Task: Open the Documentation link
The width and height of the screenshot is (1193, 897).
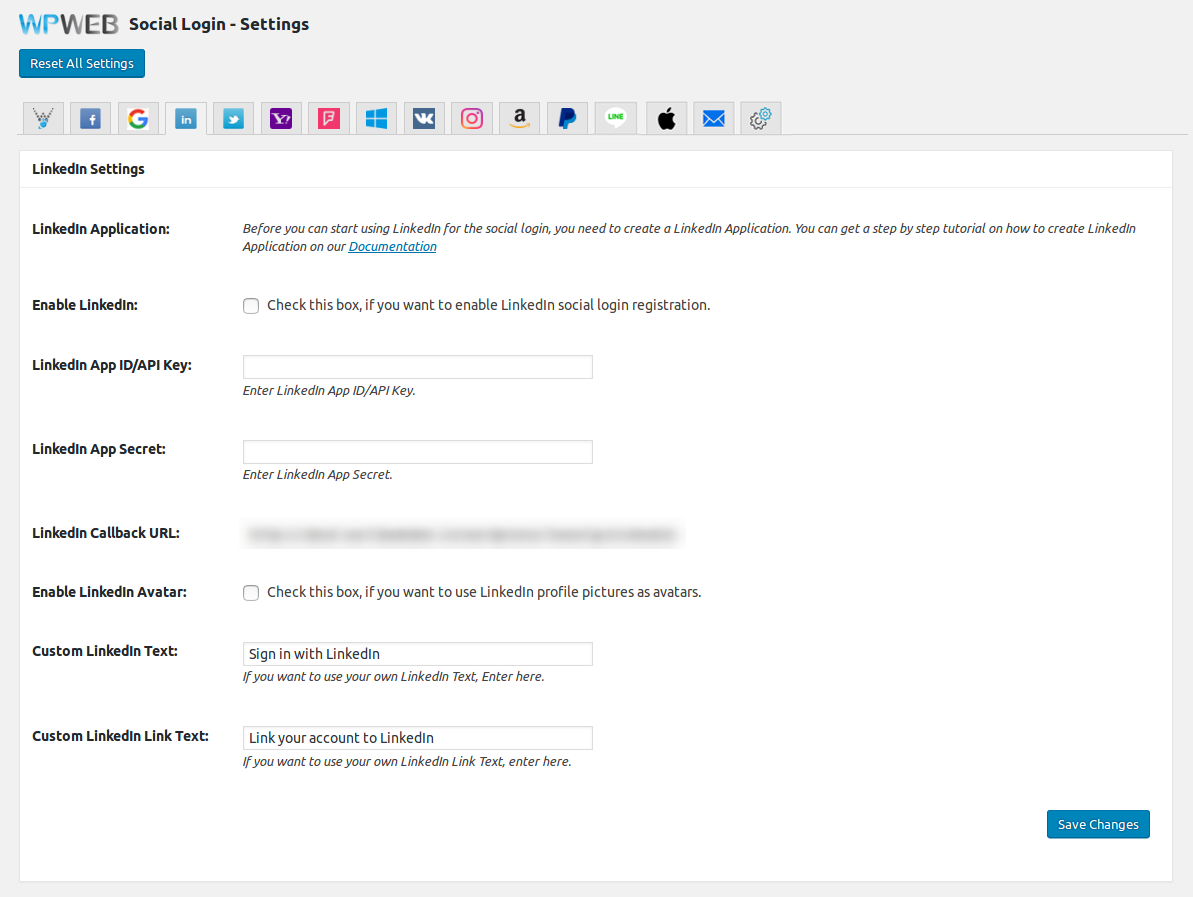Action: [x=392, y=247]
